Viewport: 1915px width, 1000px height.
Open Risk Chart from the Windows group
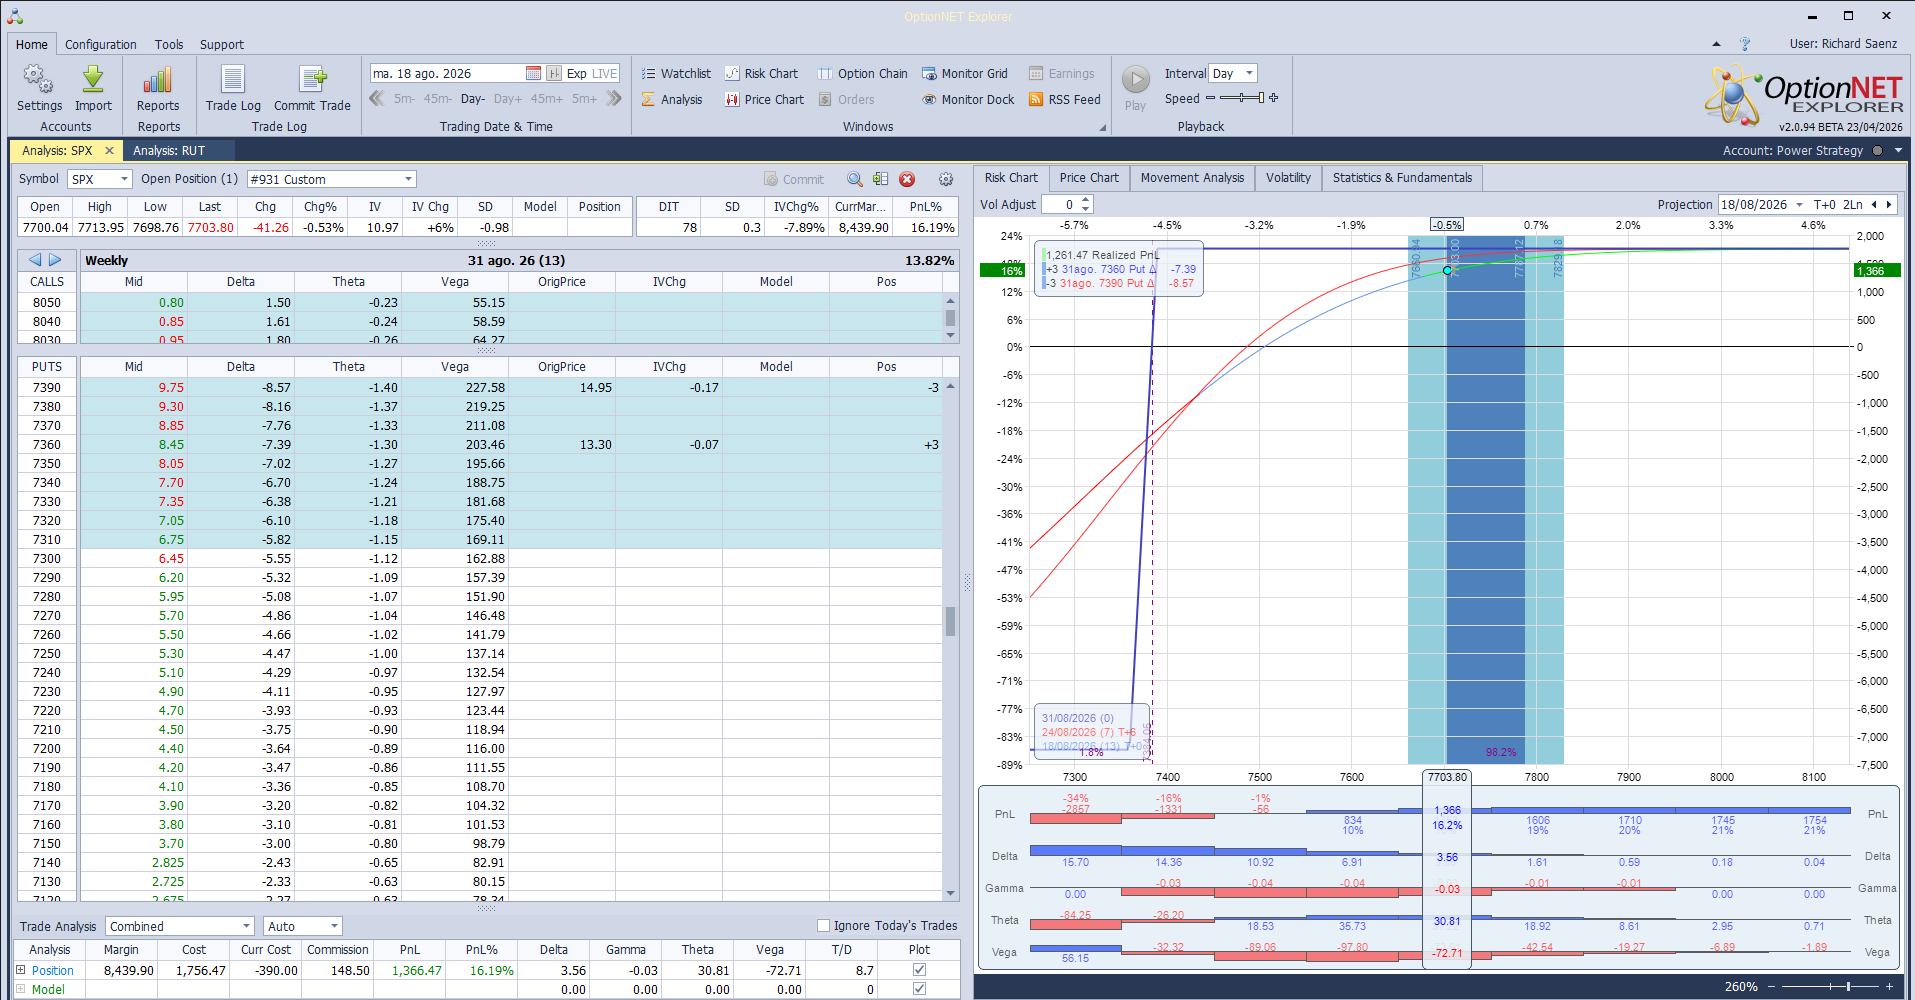(761, 73)
